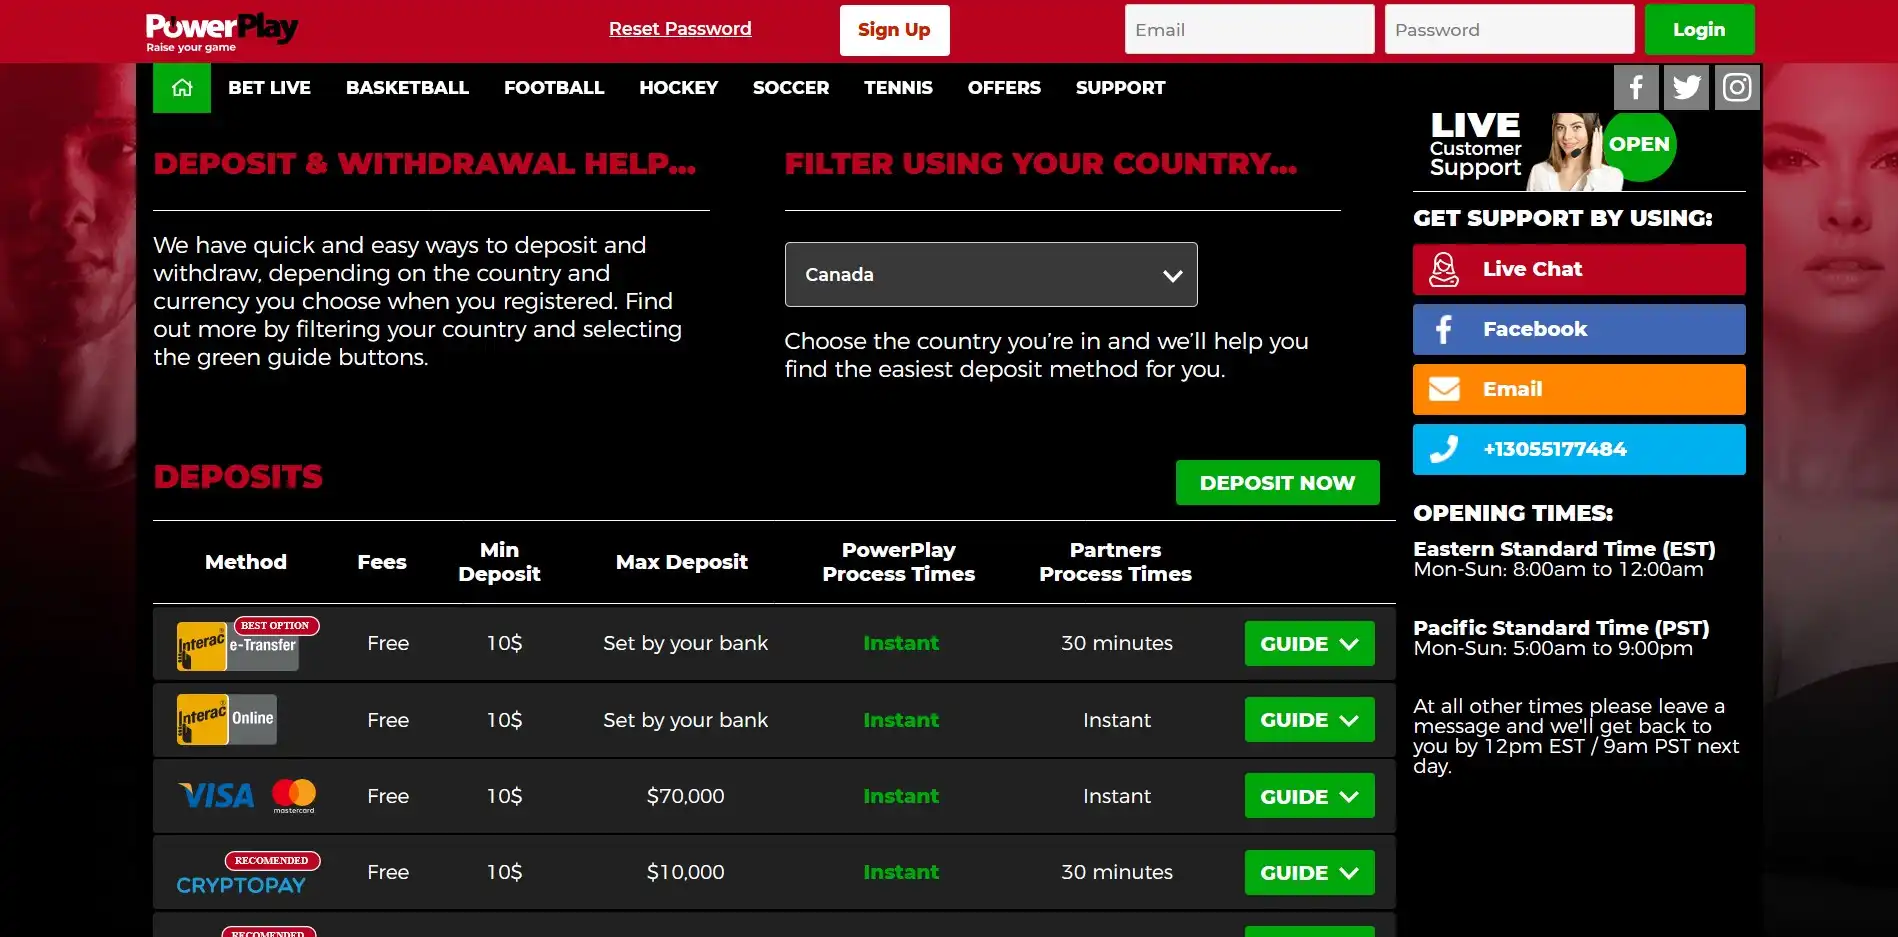Expand the Visa Mastercard guide
The height and width of the screenshot is (937, 1898).
click(1308, 797)
